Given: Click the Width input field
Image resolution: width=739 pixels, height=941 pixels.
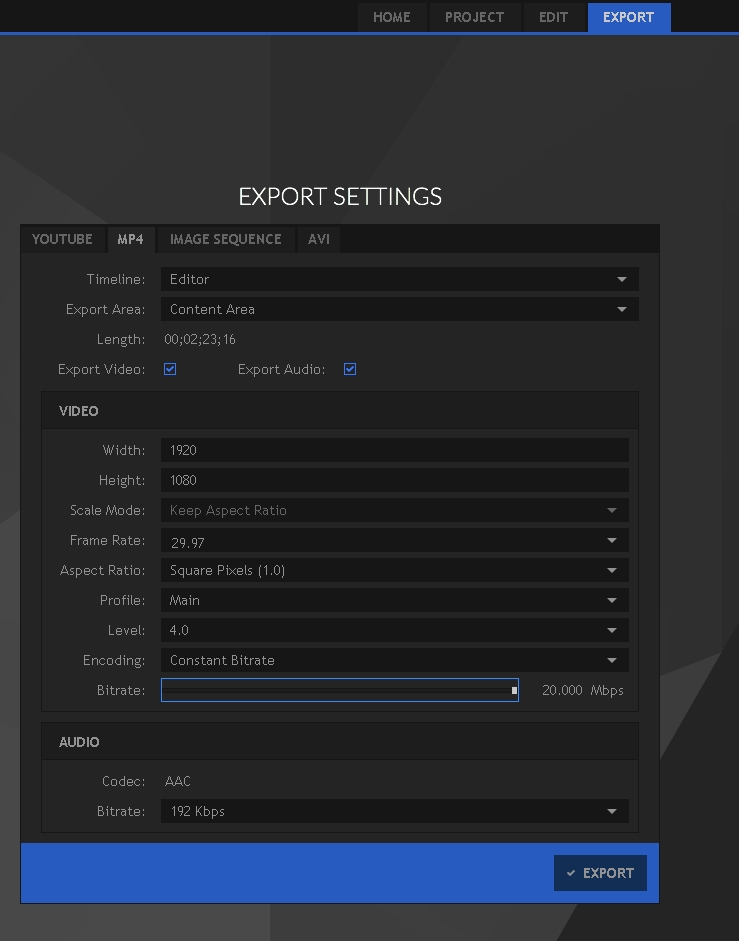Looking at the screenshot, I should click(394, 450).
